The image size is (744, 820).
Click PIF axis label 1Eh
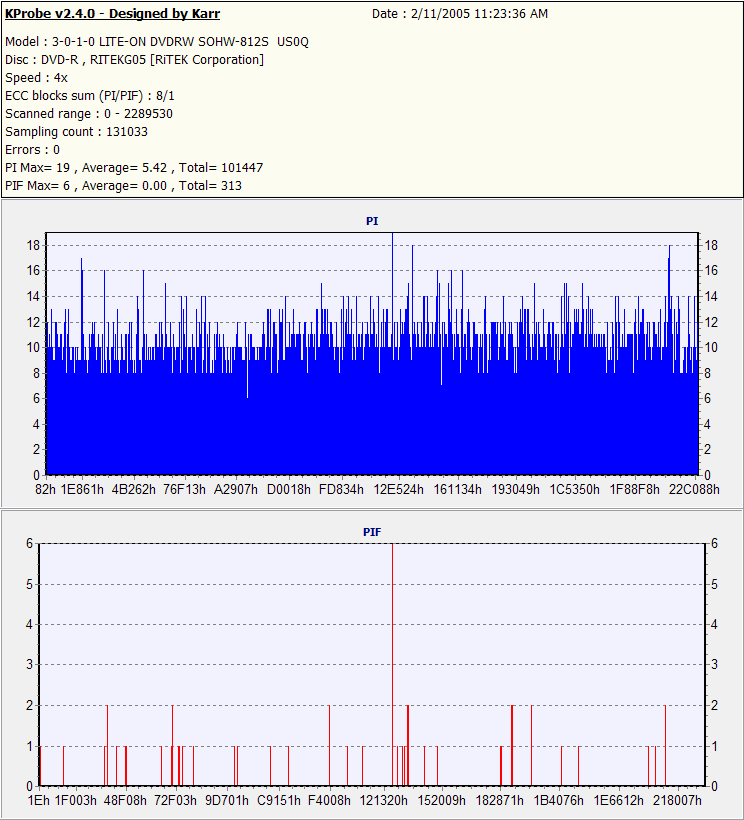click(x=39, y=801)
